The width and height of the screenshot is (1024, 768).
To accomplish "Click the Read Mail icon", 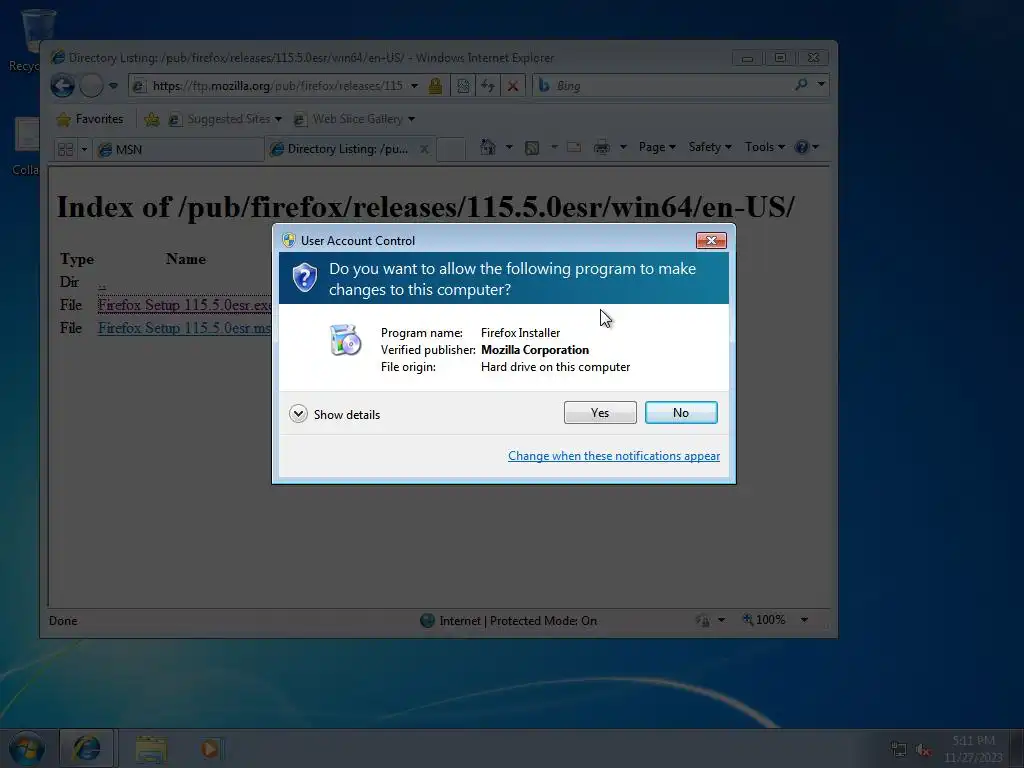I will [x=574, y=147].
